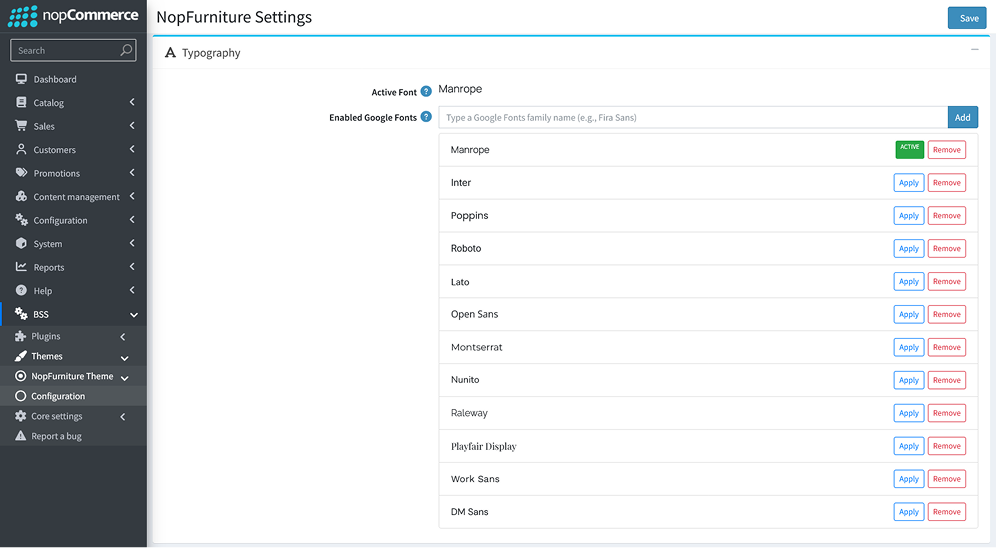Focus the Google Fonts family name field

tap(693, 117)
